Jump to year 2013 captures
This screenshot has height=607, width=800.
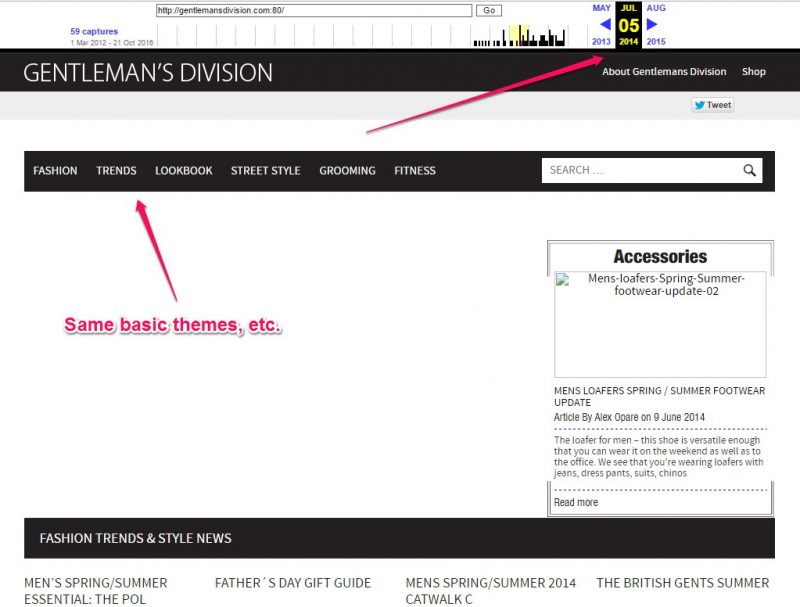pos(601,42)
